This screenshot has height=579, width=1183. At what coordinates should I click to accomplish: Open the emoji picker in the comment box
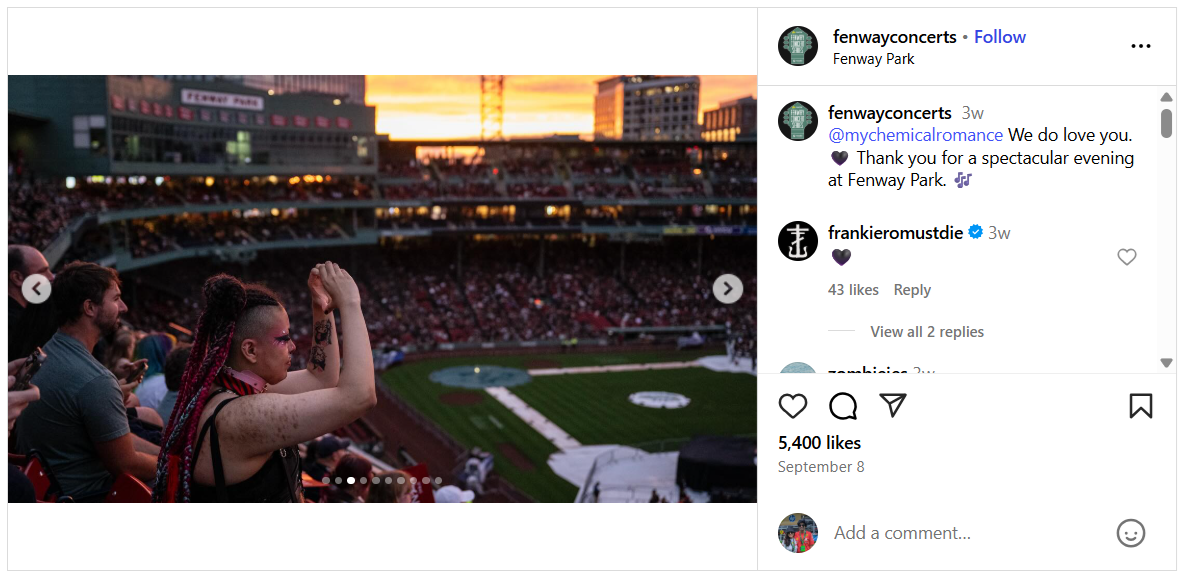pos(1131,533)
